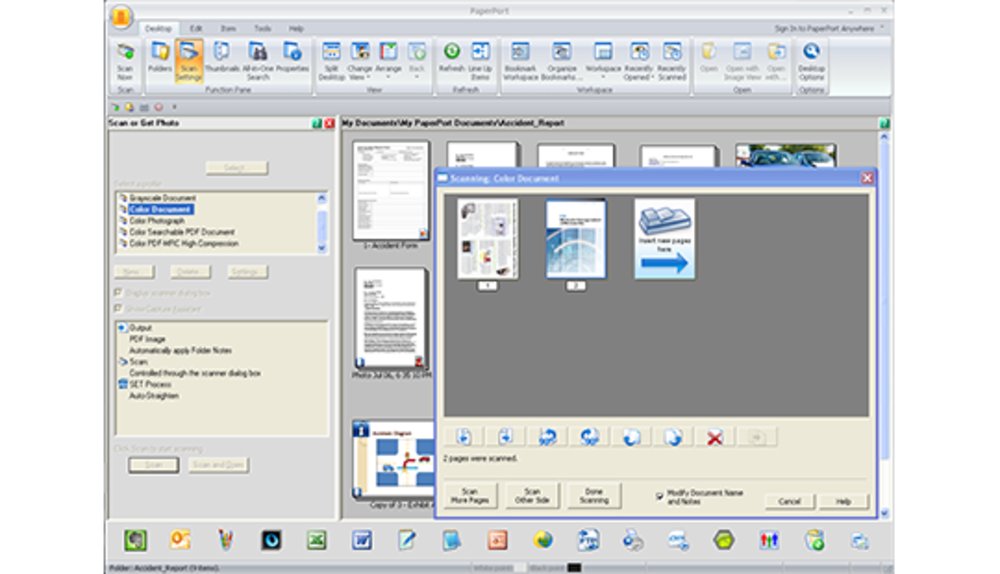Select Color PDF MRC High Compression profile
This screenshot has height=574, width=1000.
point(184,244)
